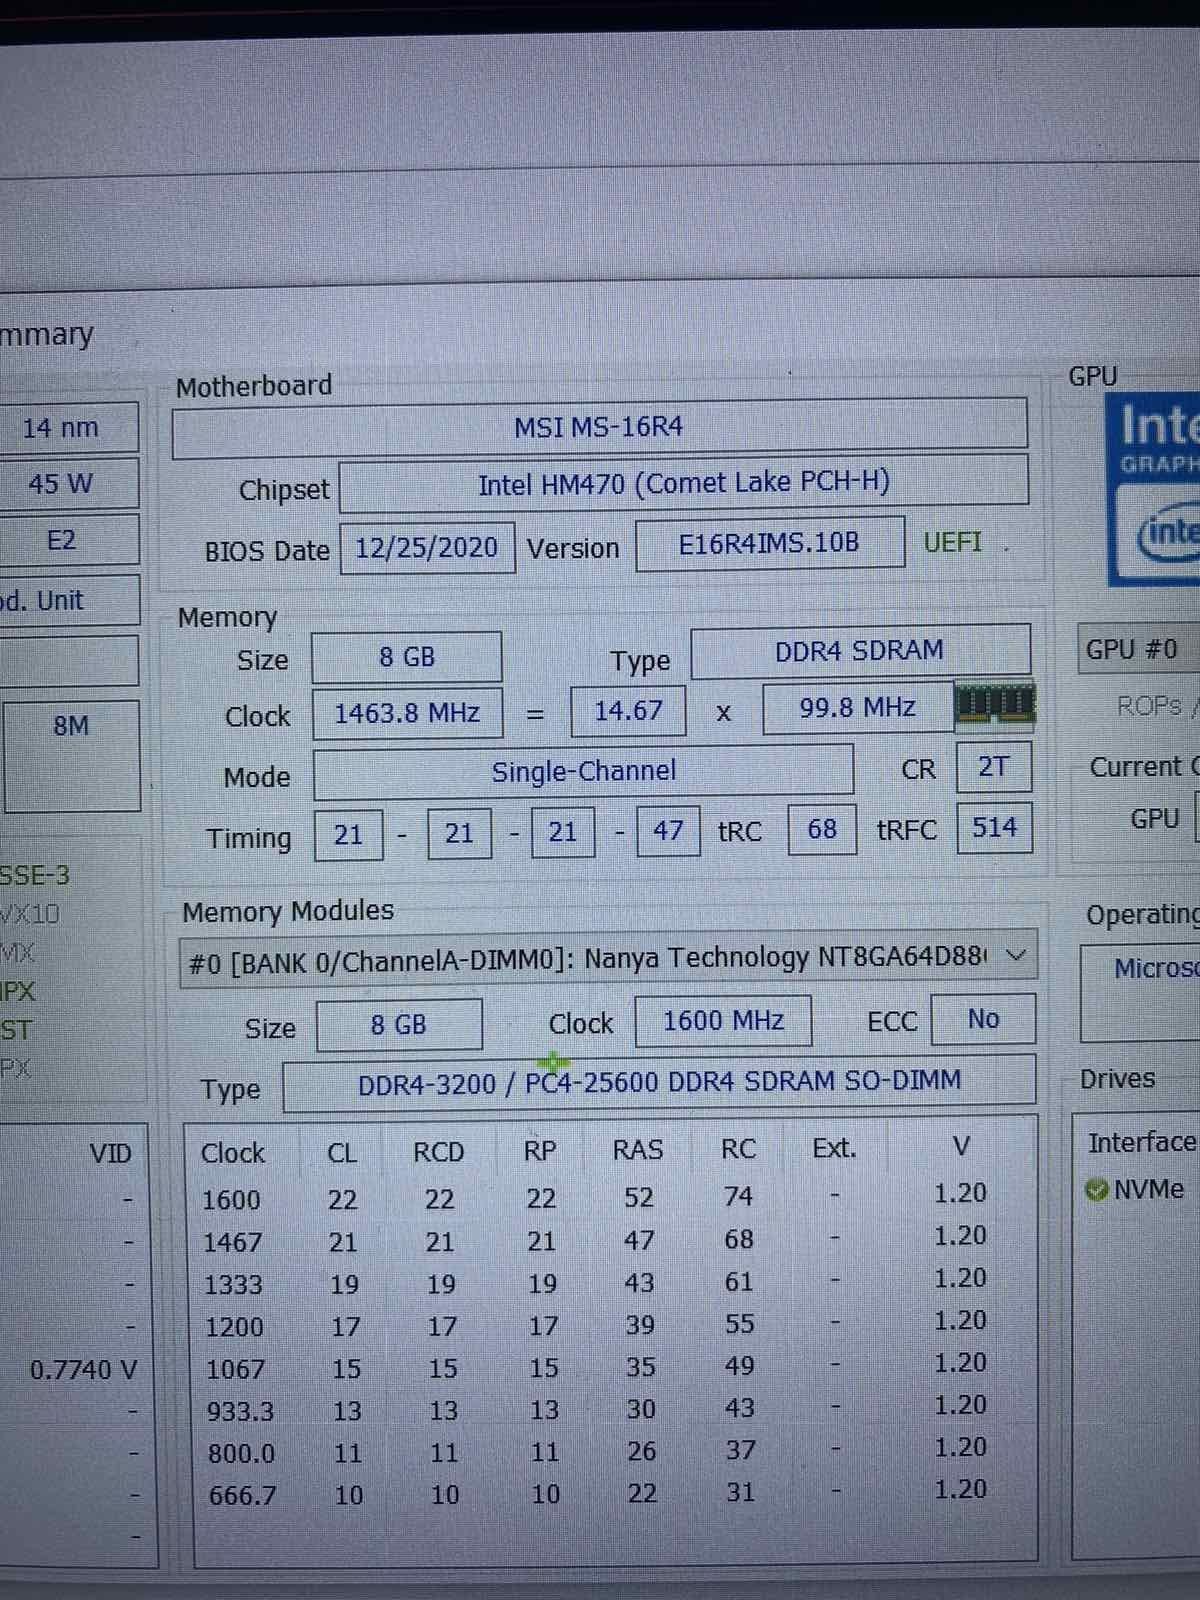Click the timing value 47

667,831
